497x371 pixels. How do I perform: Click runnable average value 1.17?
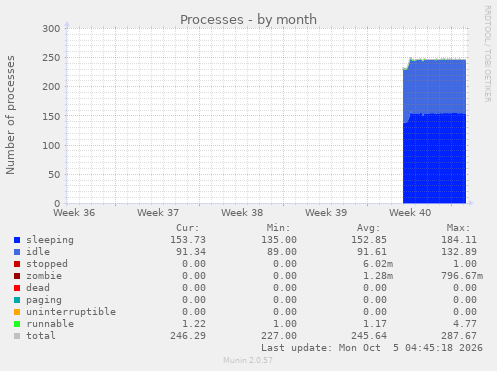375,324
